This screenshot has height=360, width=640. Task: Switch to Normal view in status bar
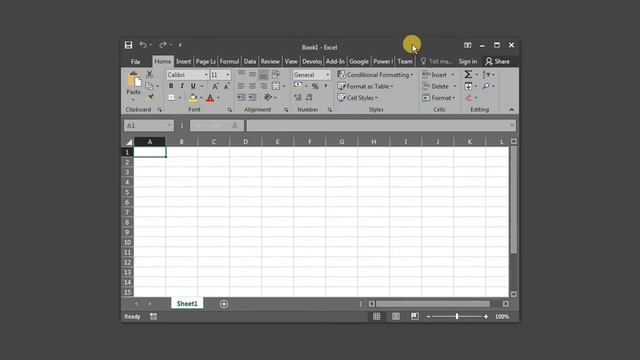(x=377, y=316)
